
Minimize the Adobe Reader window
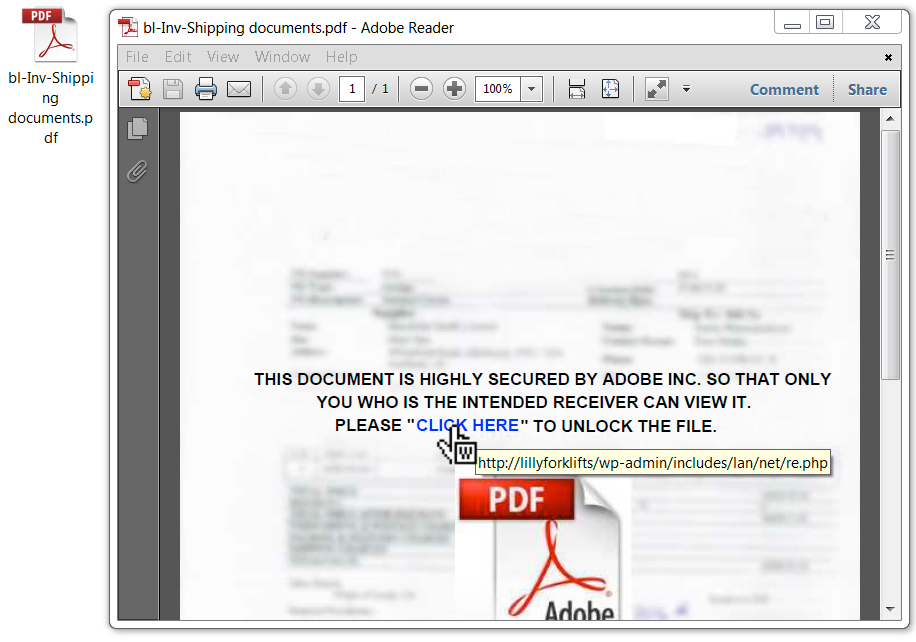coord(792,23)
